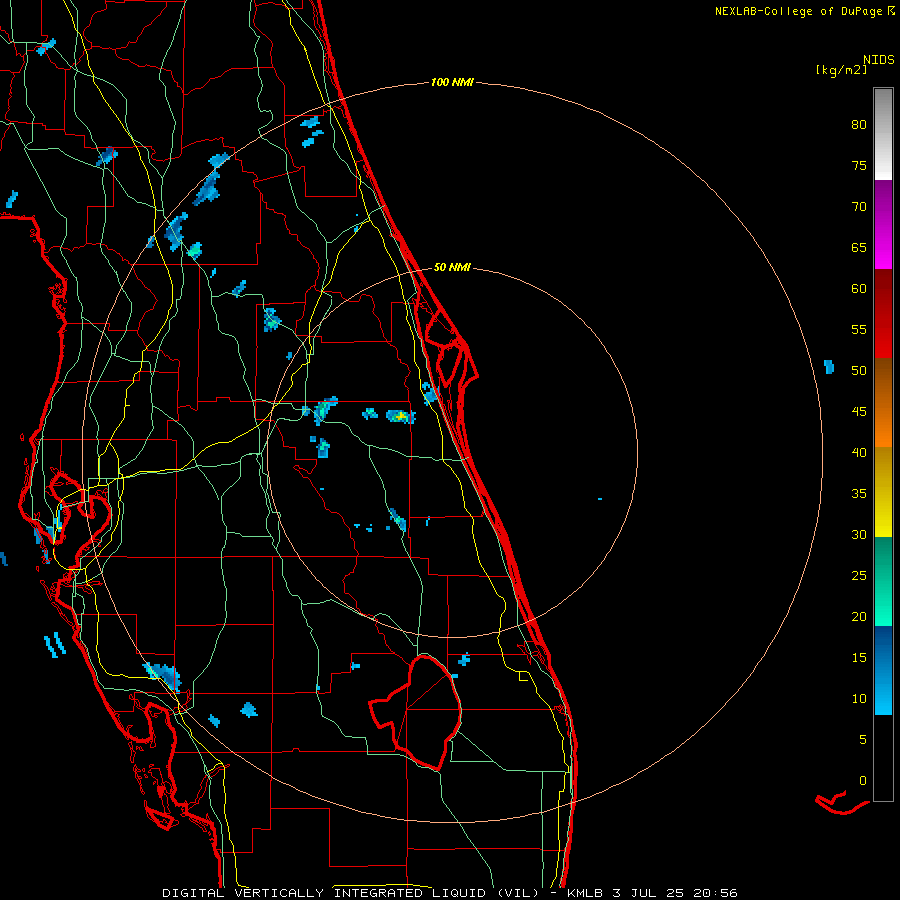Click the NEXLAB-College of DuPage header text
Screen dimensions: 900x900
798,11
